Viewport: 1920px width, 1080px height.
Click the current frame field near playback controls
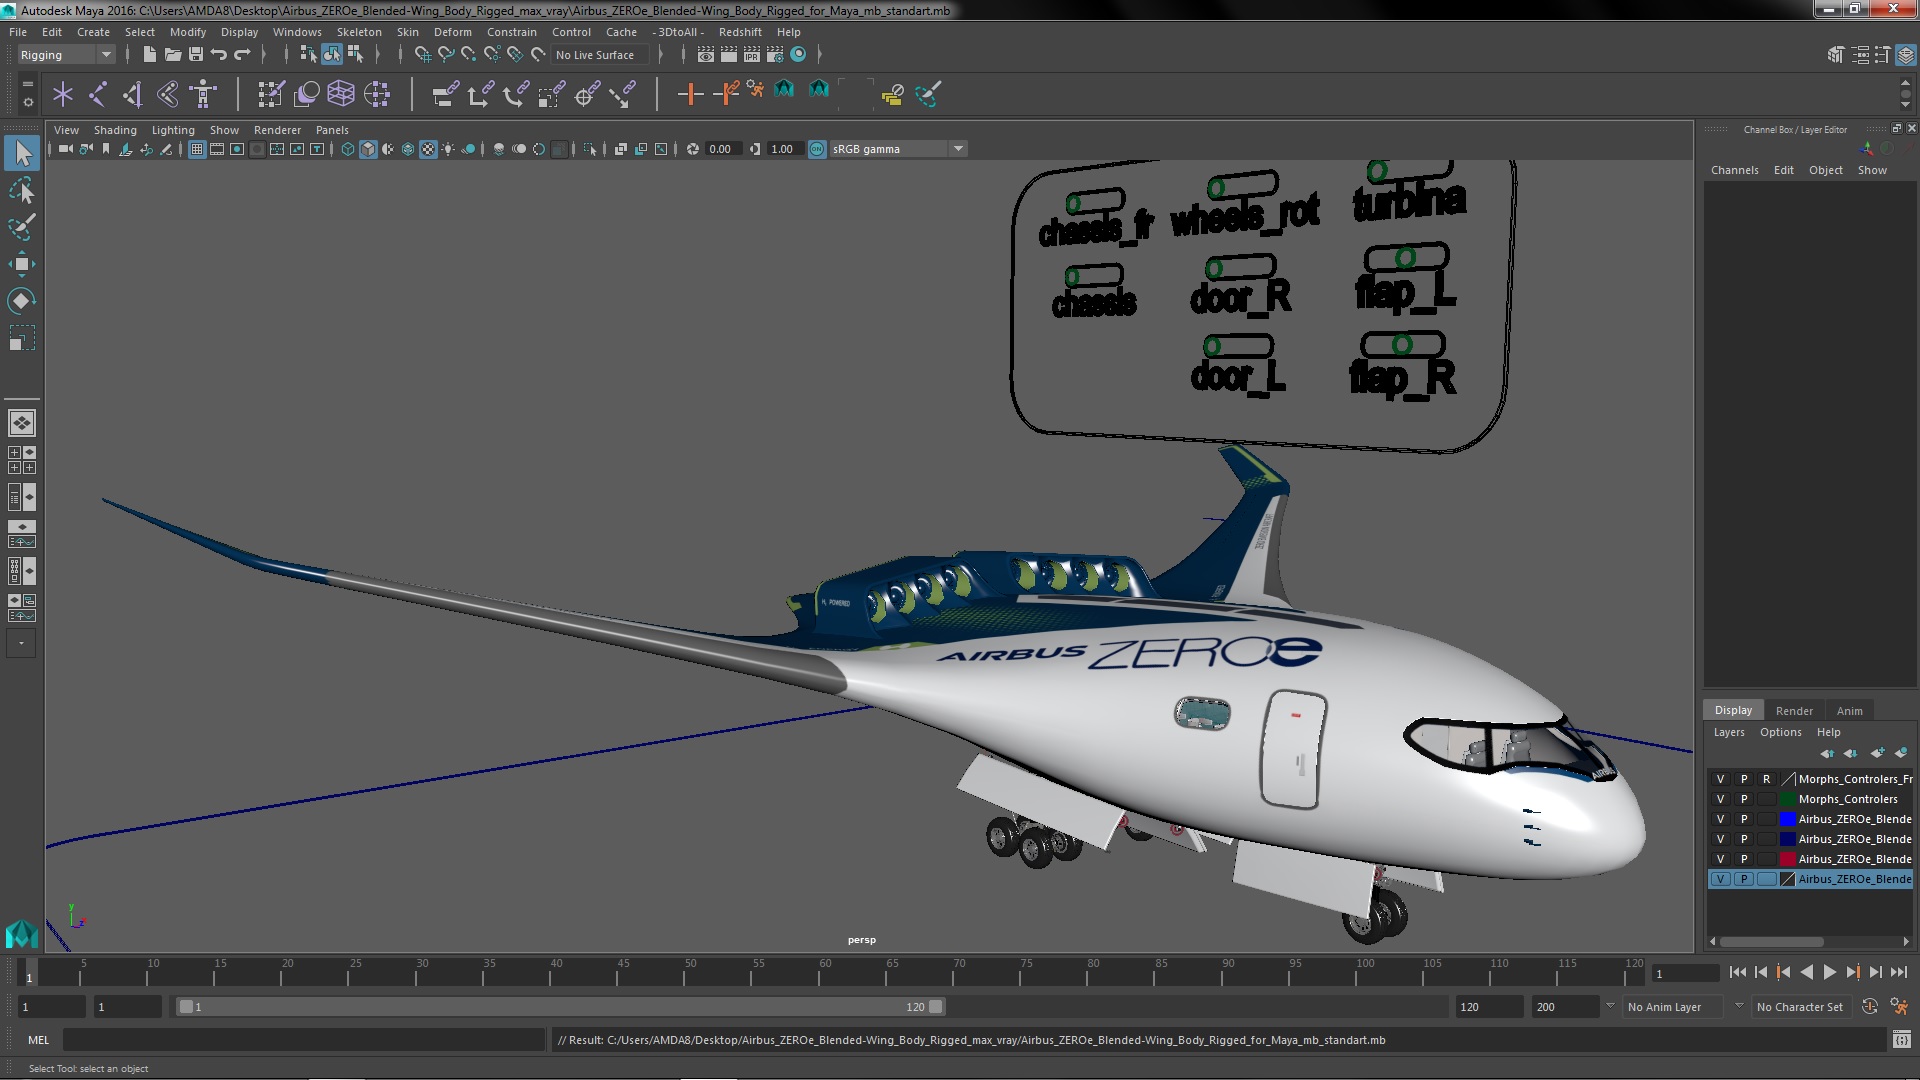pyautogui.click(x=1685, y=973)
